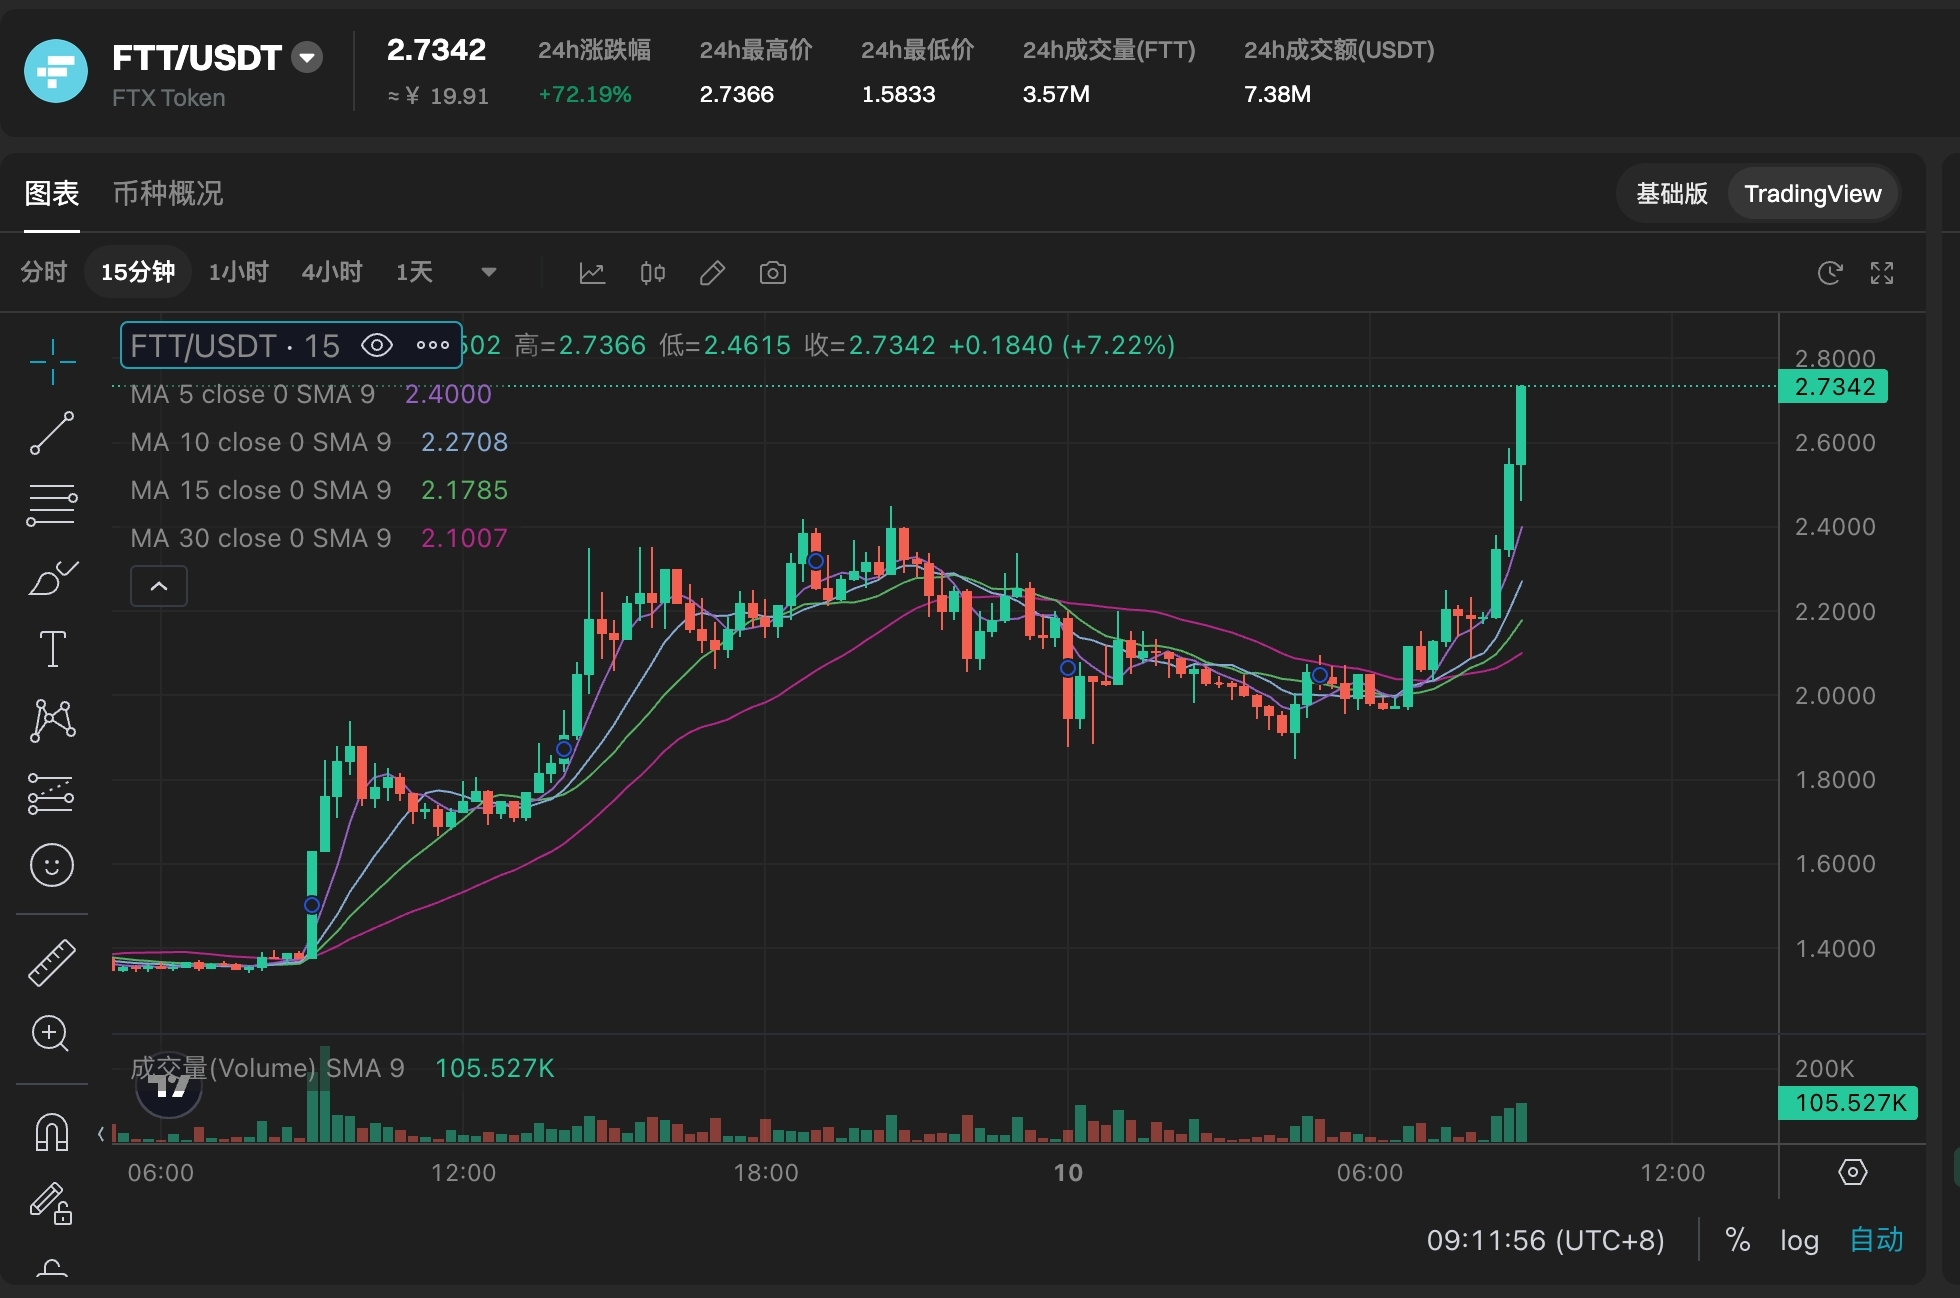Take a chart snapshot with camera icon
1960x1298 pixels.
772,273
